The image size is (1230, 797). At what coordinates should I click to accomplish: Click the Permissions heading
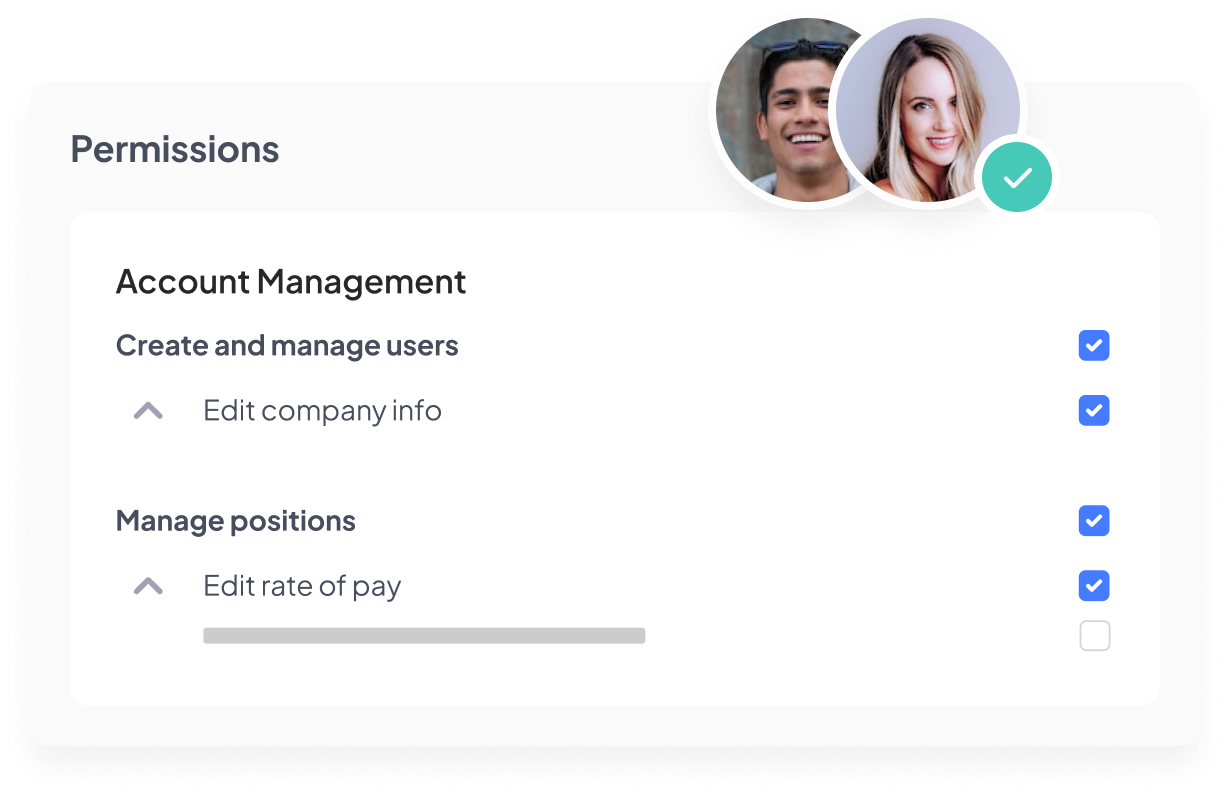[x=175, y=150]
